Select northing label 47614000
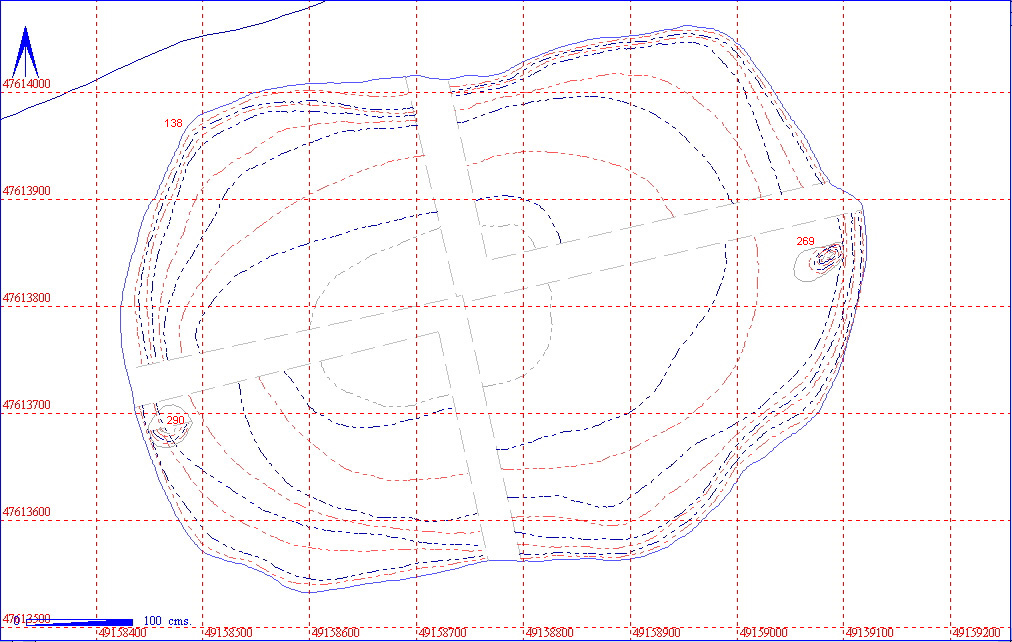The width and height of the screenshot is (1012, 642). point(26,84)
